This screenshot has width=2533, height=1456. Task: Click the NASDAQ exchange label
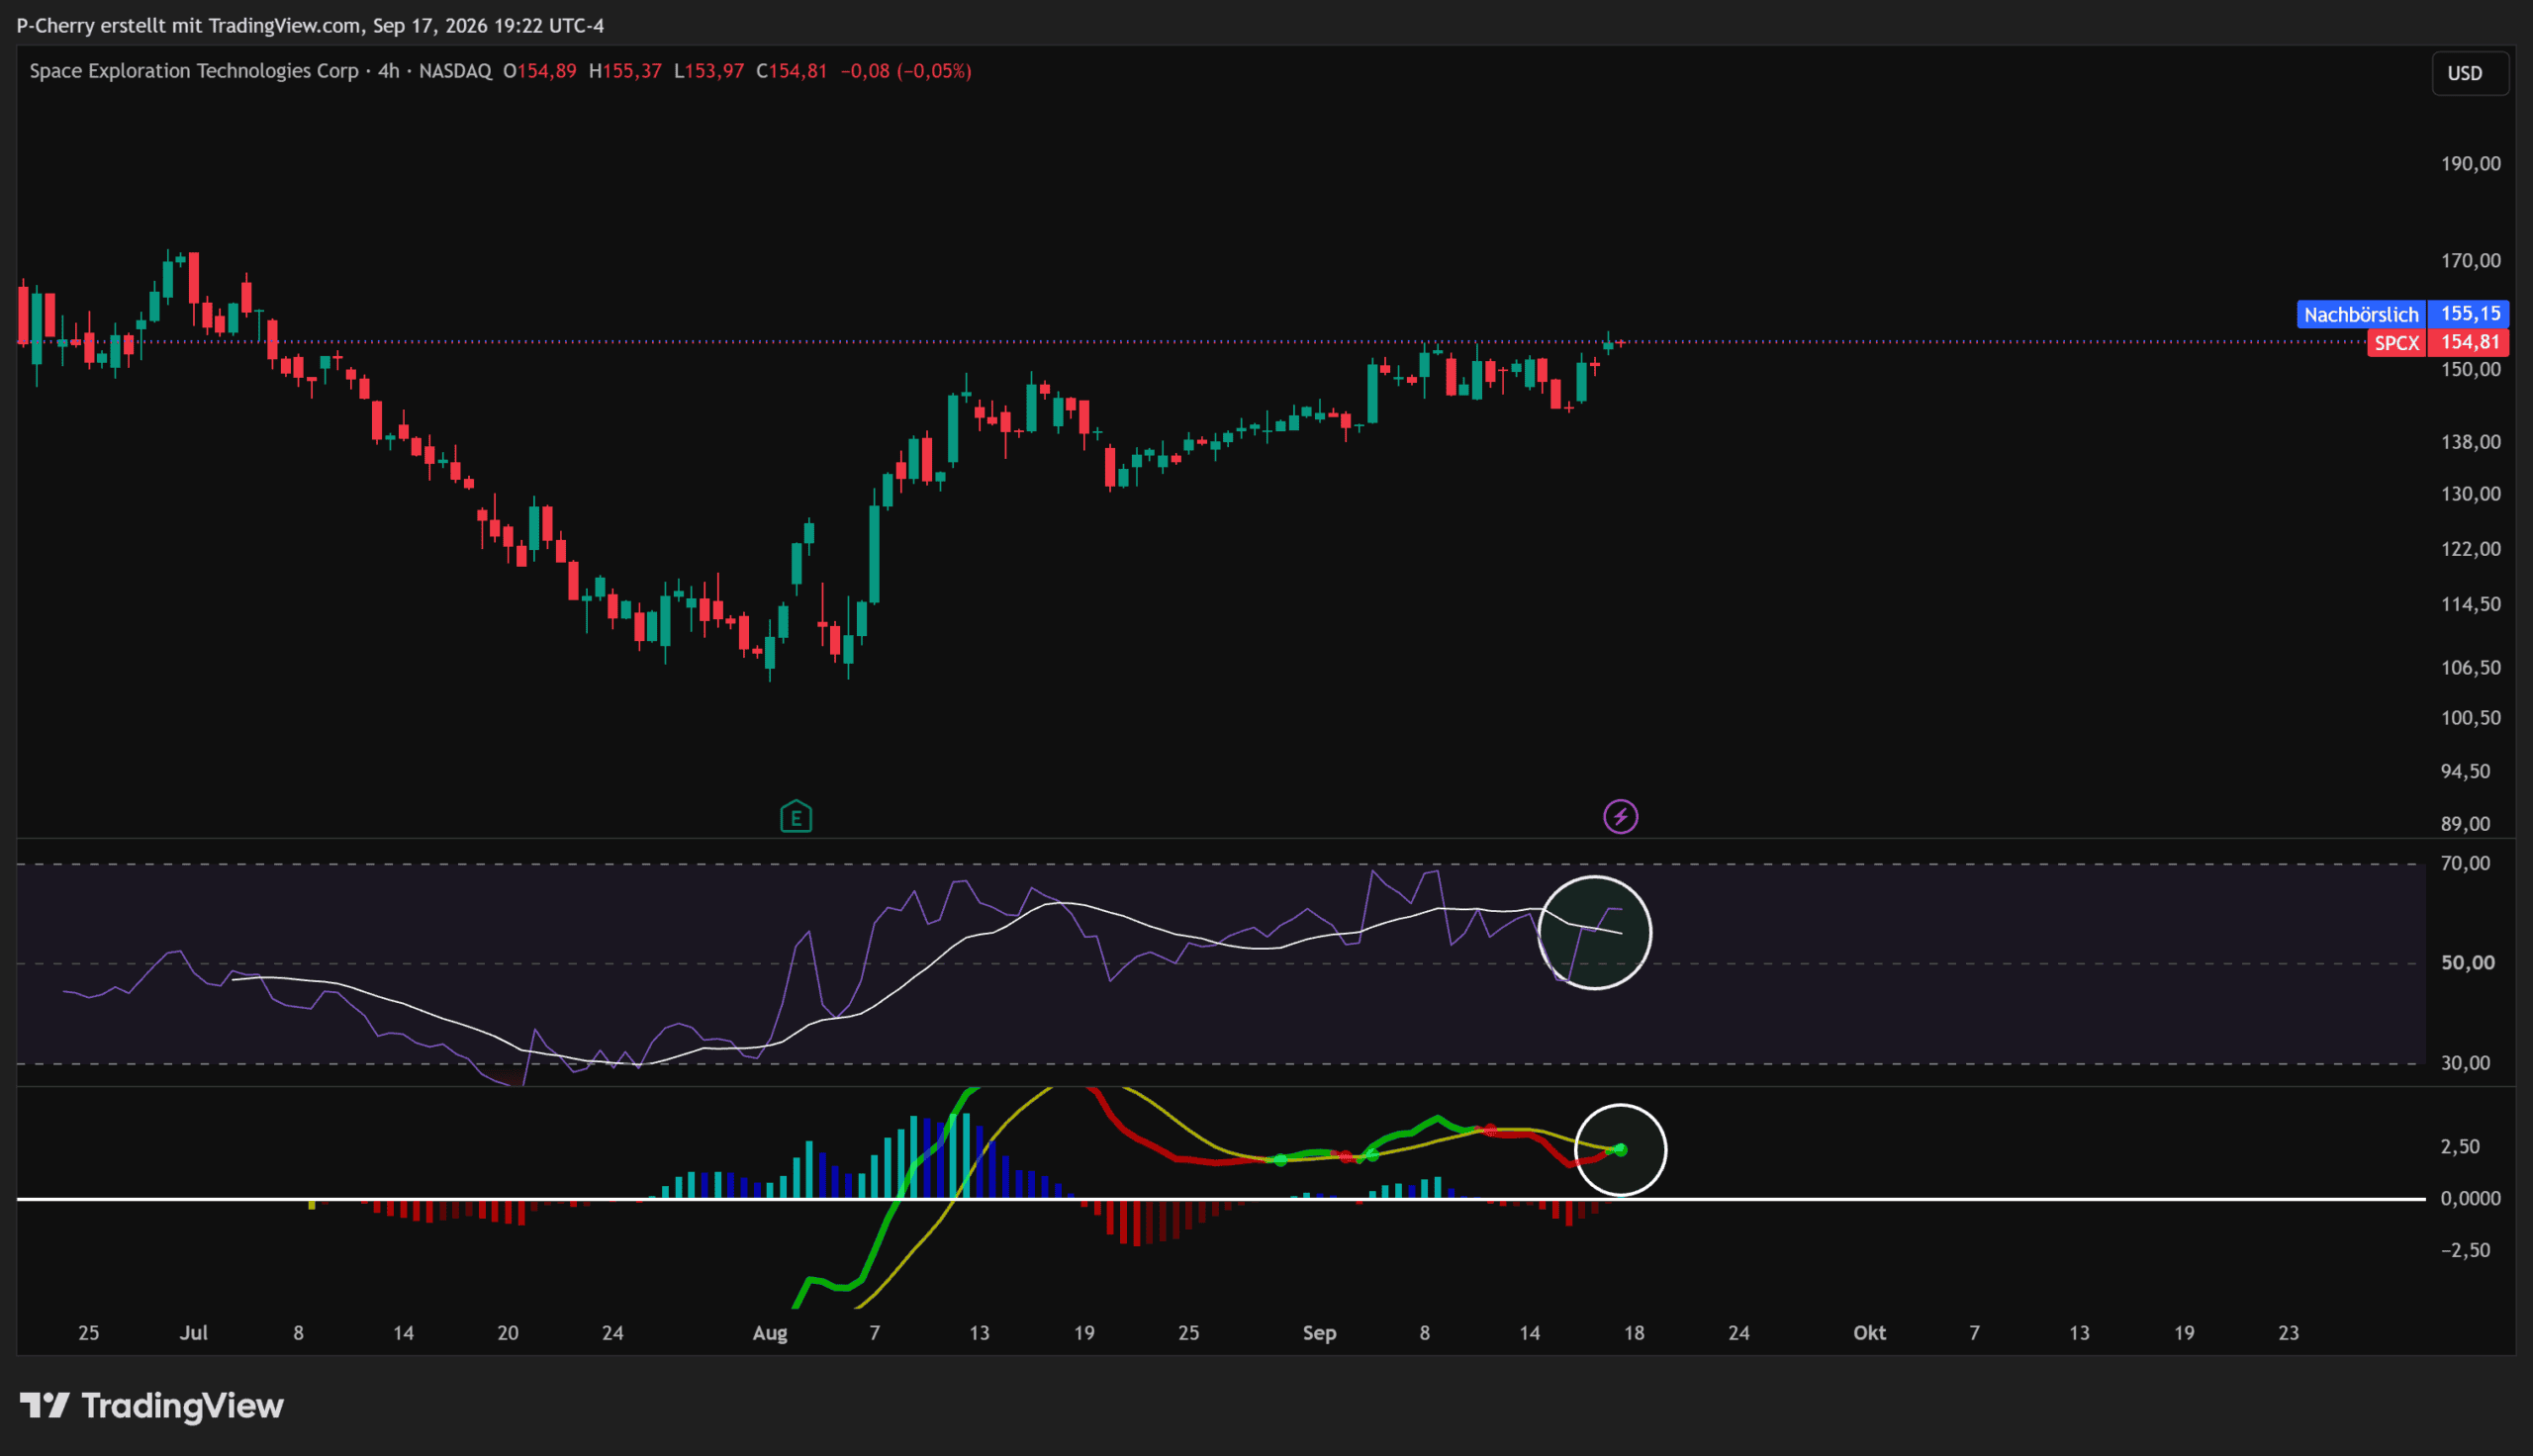(455, 71)
